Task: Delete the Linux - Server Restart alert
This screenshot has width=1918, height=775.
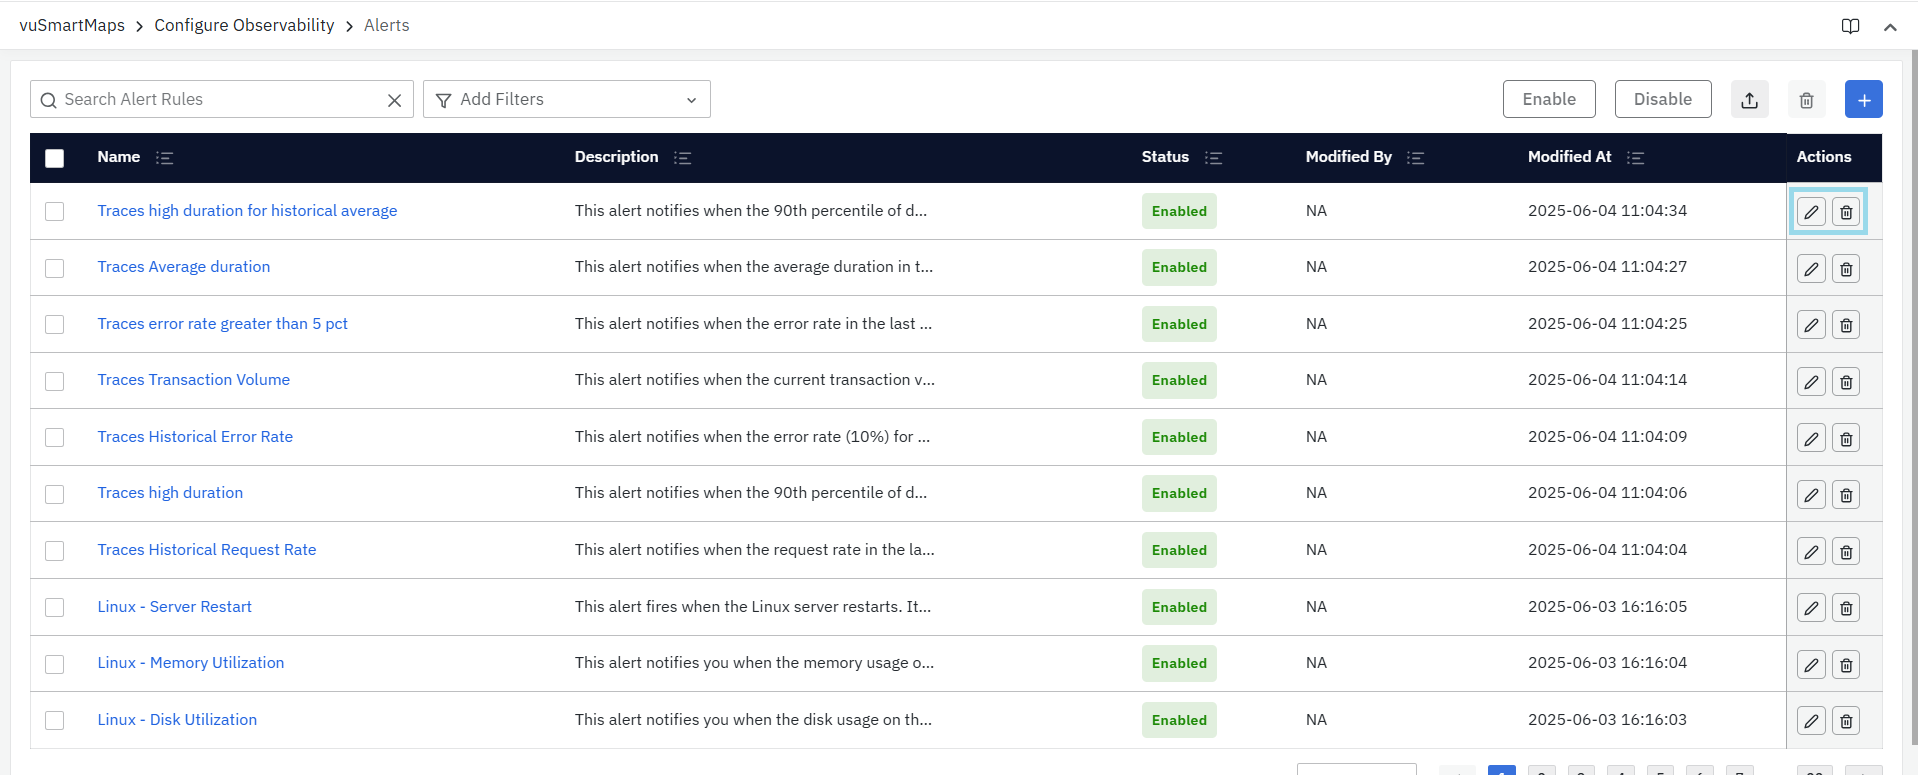Action: tap(1846, 608)
